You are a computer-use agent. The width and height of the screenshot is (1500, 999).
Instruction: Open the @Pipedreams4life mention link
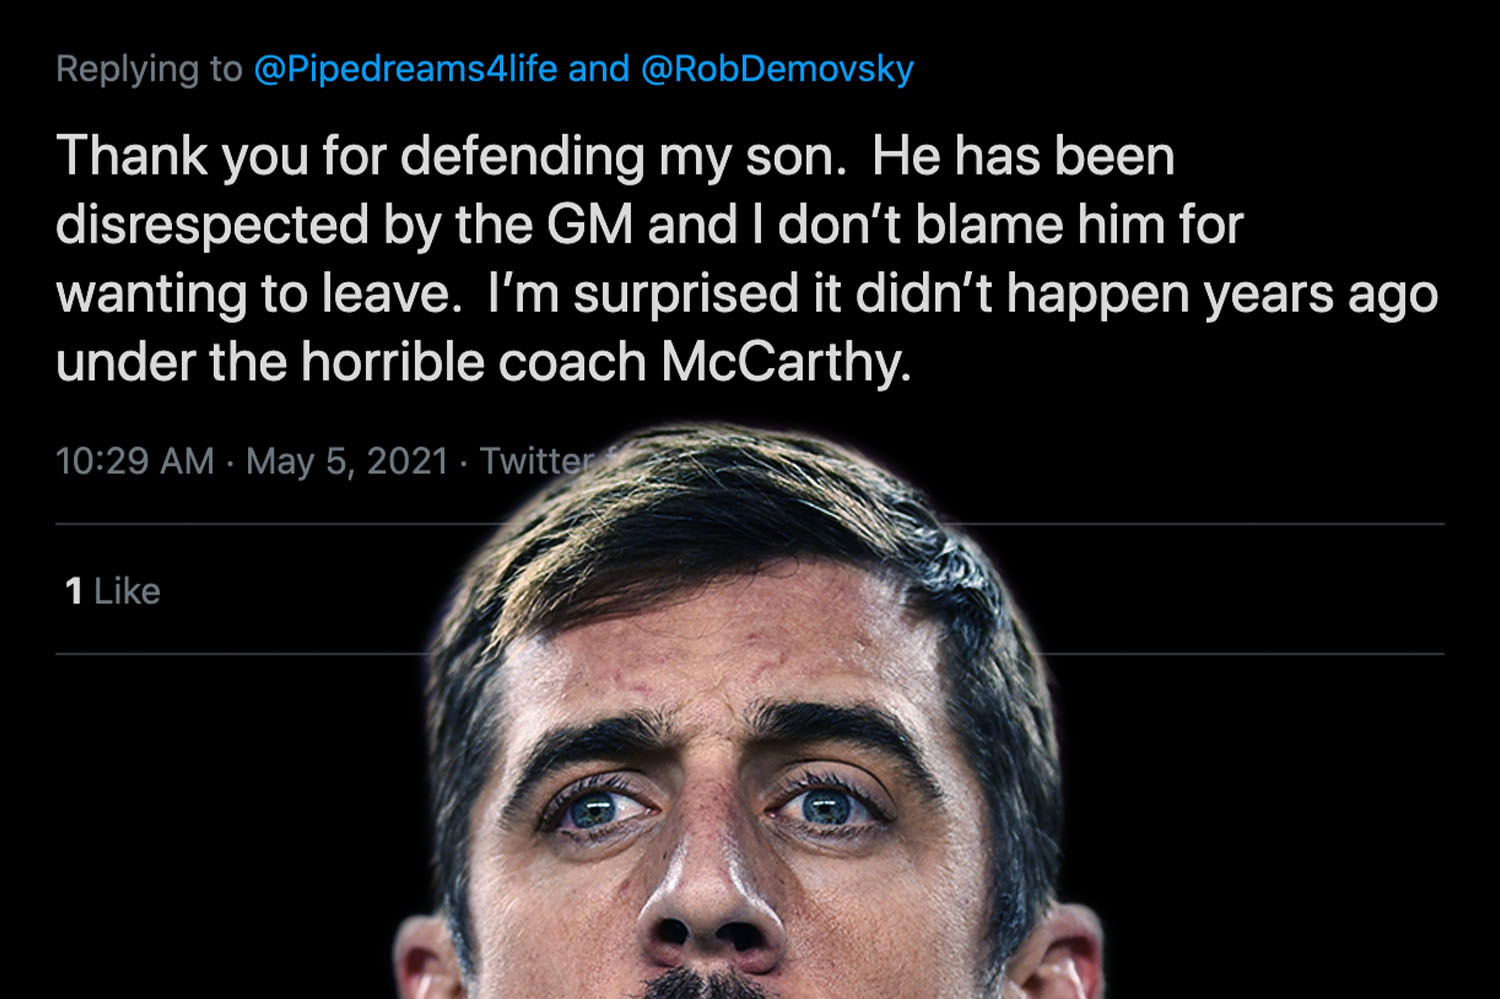405,69
